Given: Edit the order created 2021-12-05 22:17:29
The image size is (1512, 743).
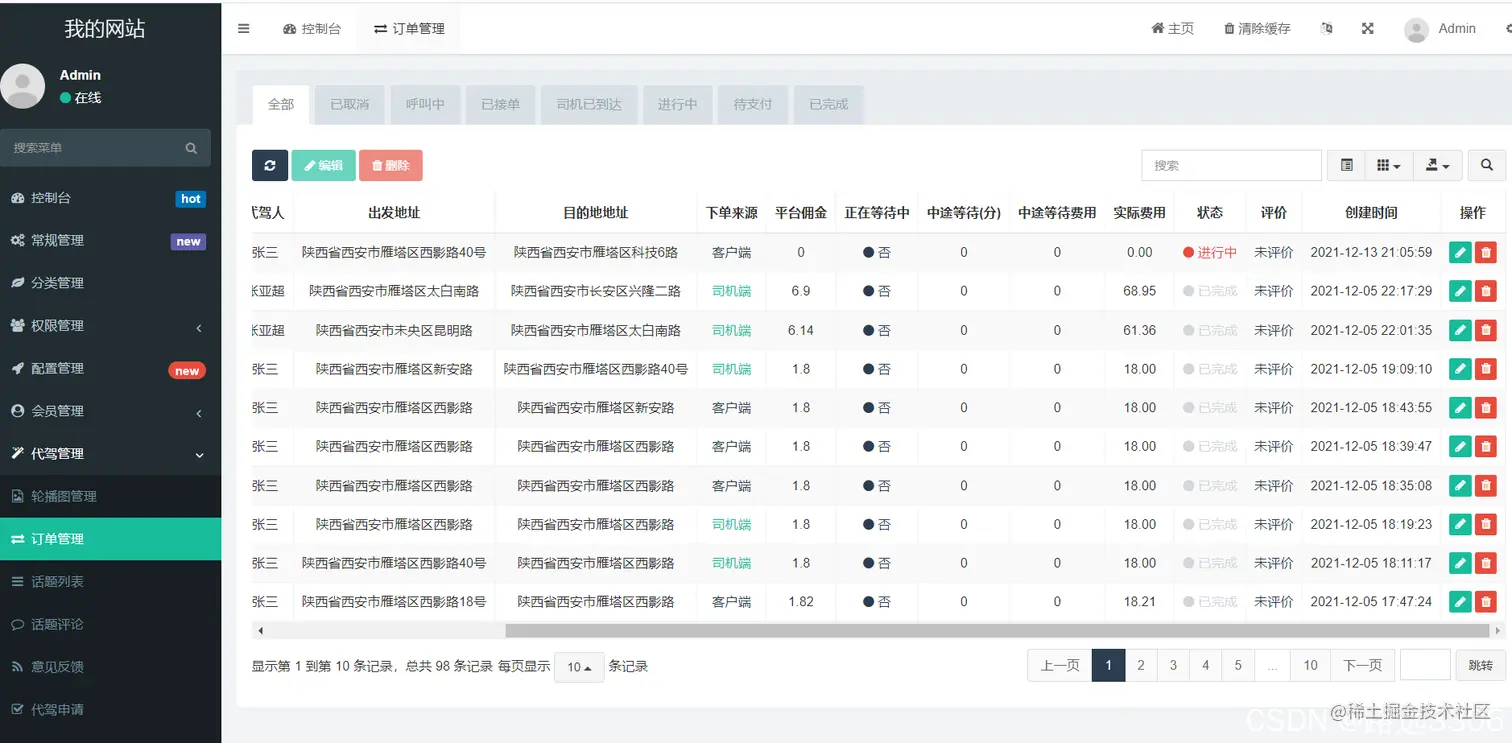Looking at the screenshot, I should (1460, 292).
